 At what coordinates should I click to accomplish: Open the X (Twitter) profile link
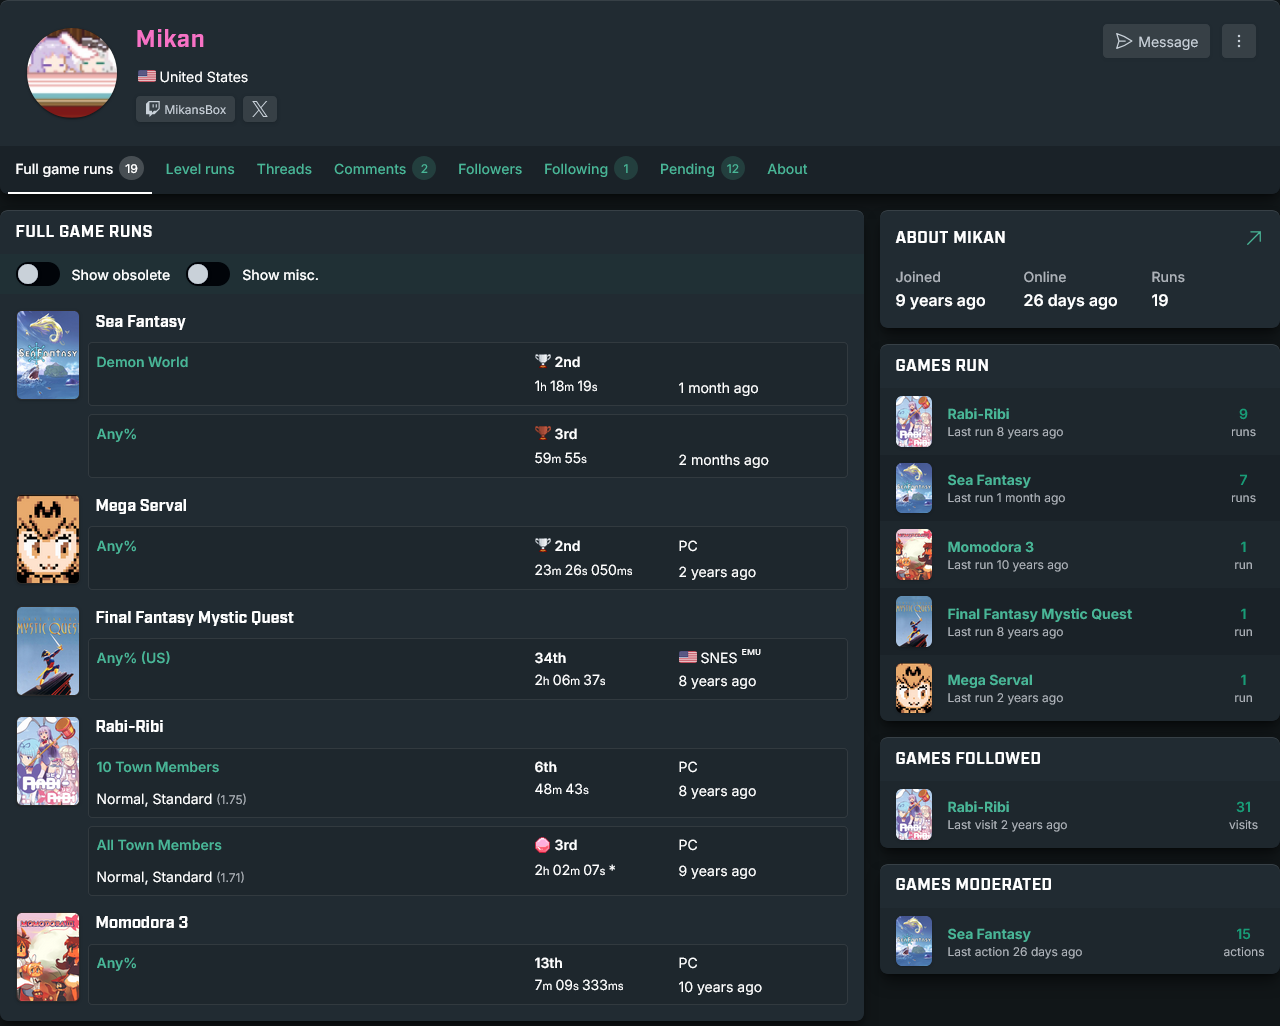click(260, 109)
